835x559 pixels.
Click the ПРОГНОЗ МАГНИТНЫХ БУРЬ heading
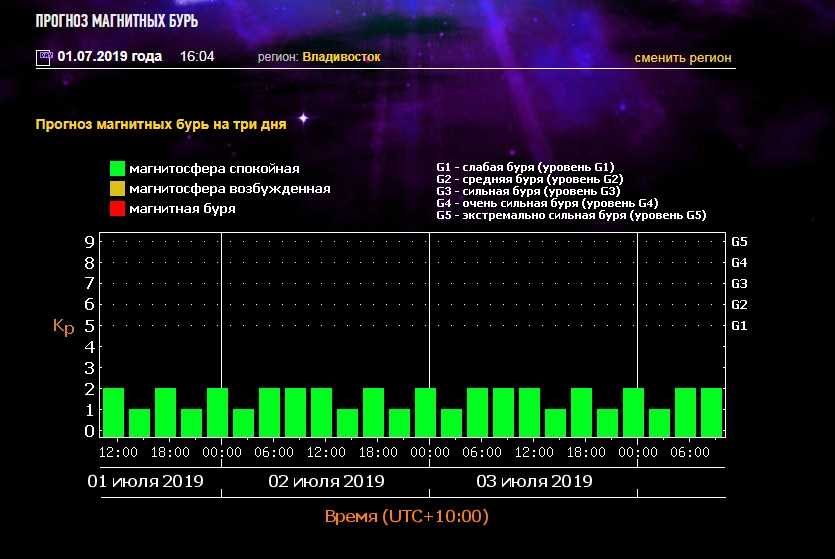117,21
